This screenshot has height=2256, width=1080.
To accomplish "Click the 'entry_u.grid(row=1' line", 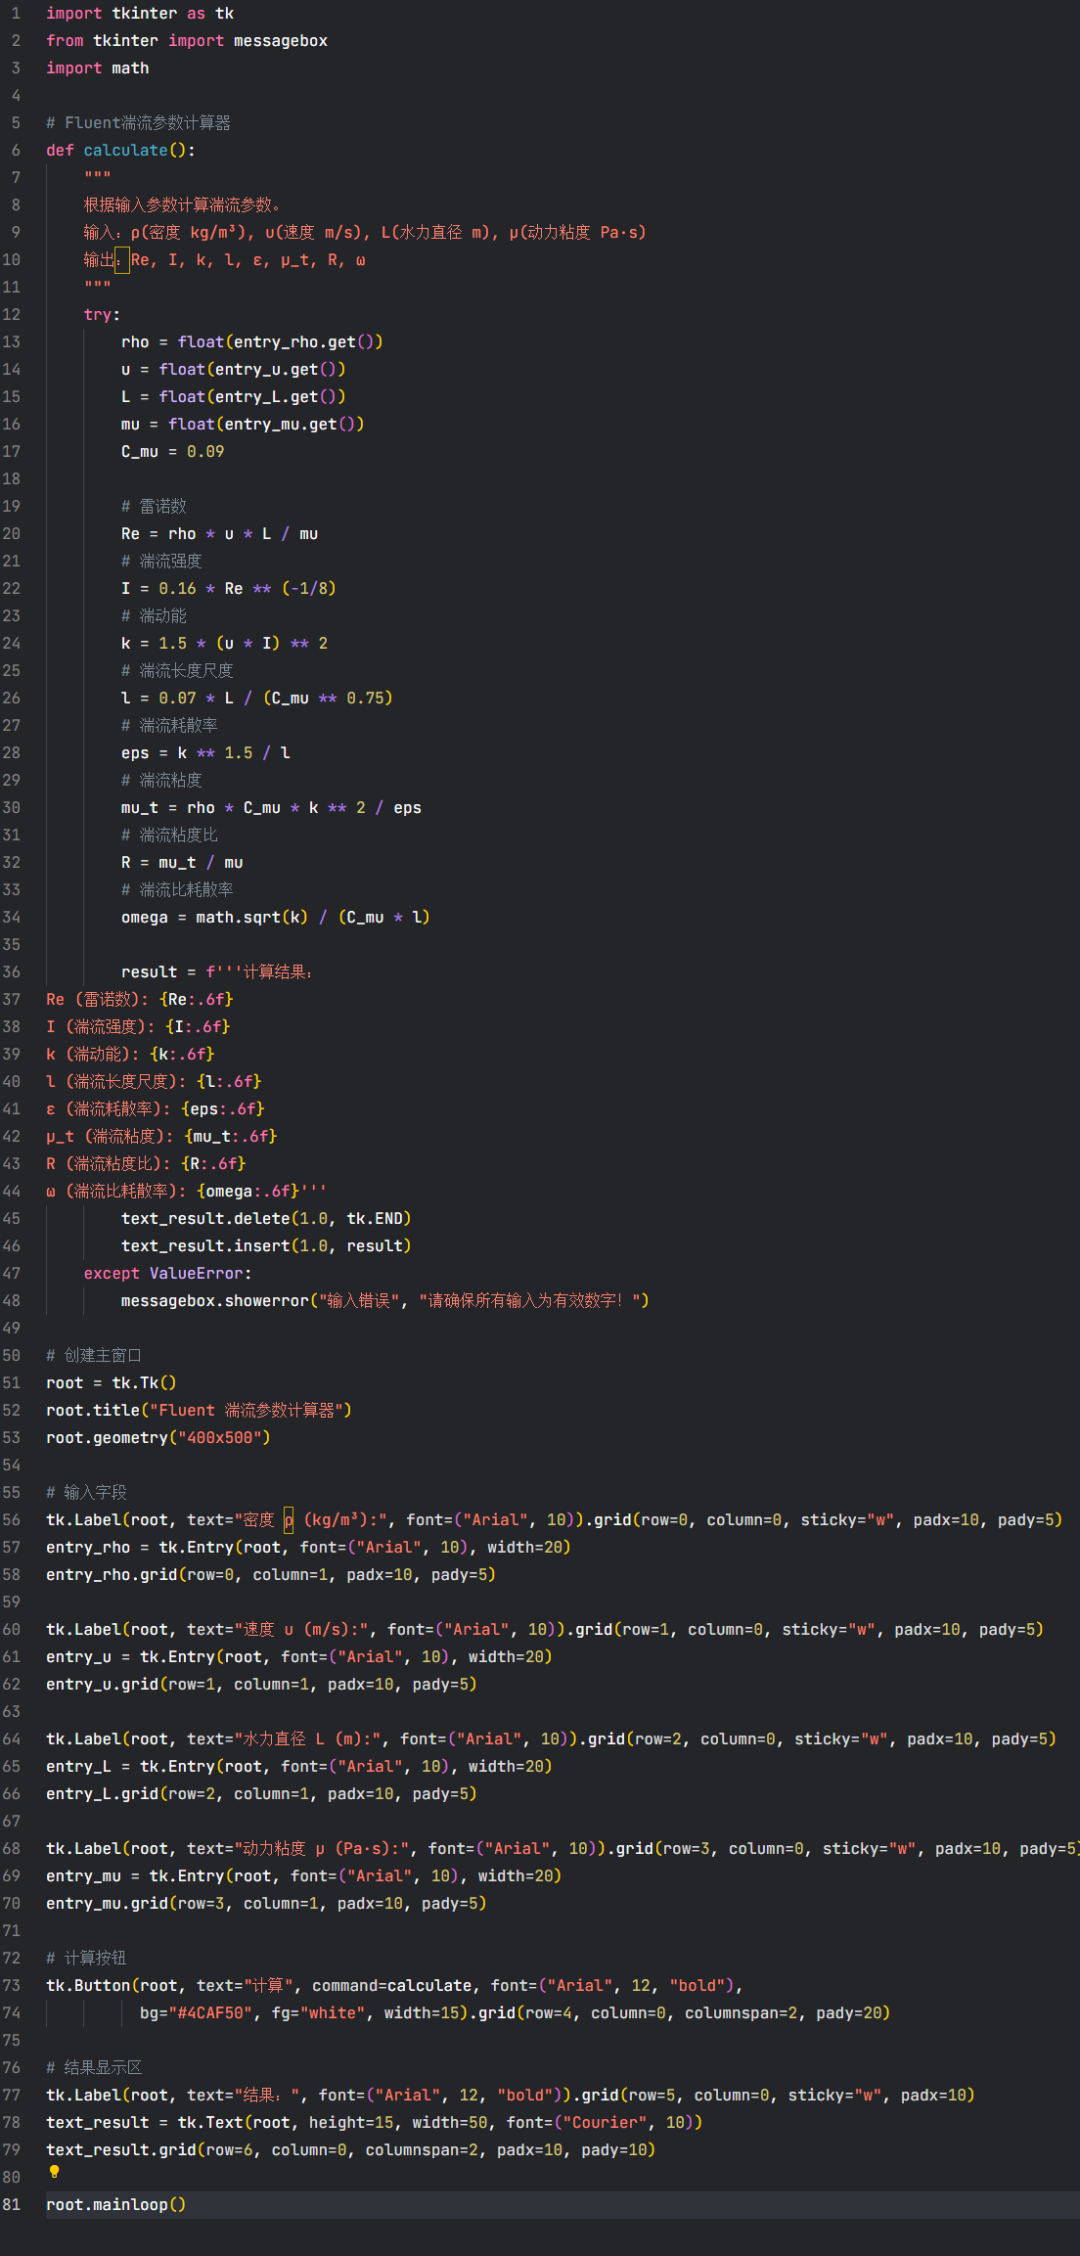I will click(x=262, y=1685).
